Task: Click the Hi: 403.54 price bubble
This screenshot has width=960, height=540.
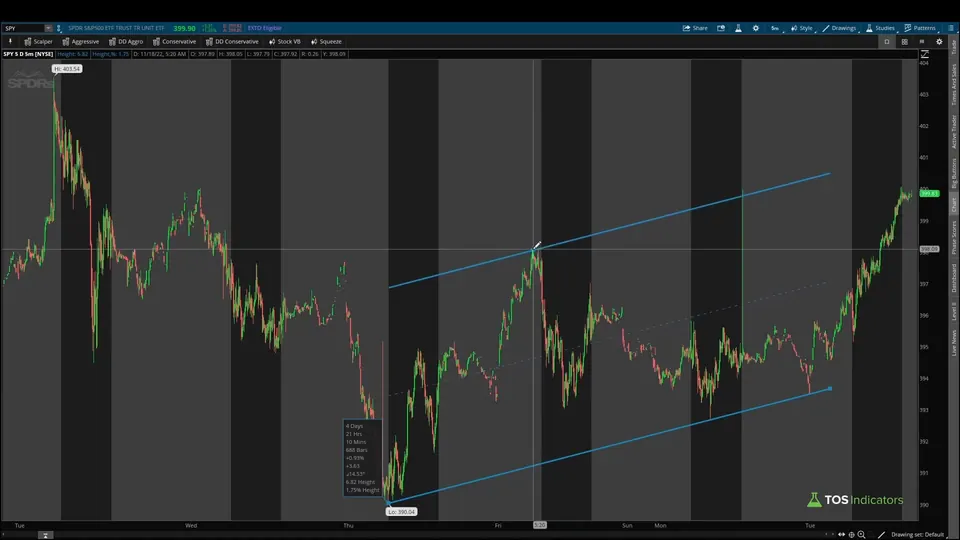Action: click(x=67, y=69)
